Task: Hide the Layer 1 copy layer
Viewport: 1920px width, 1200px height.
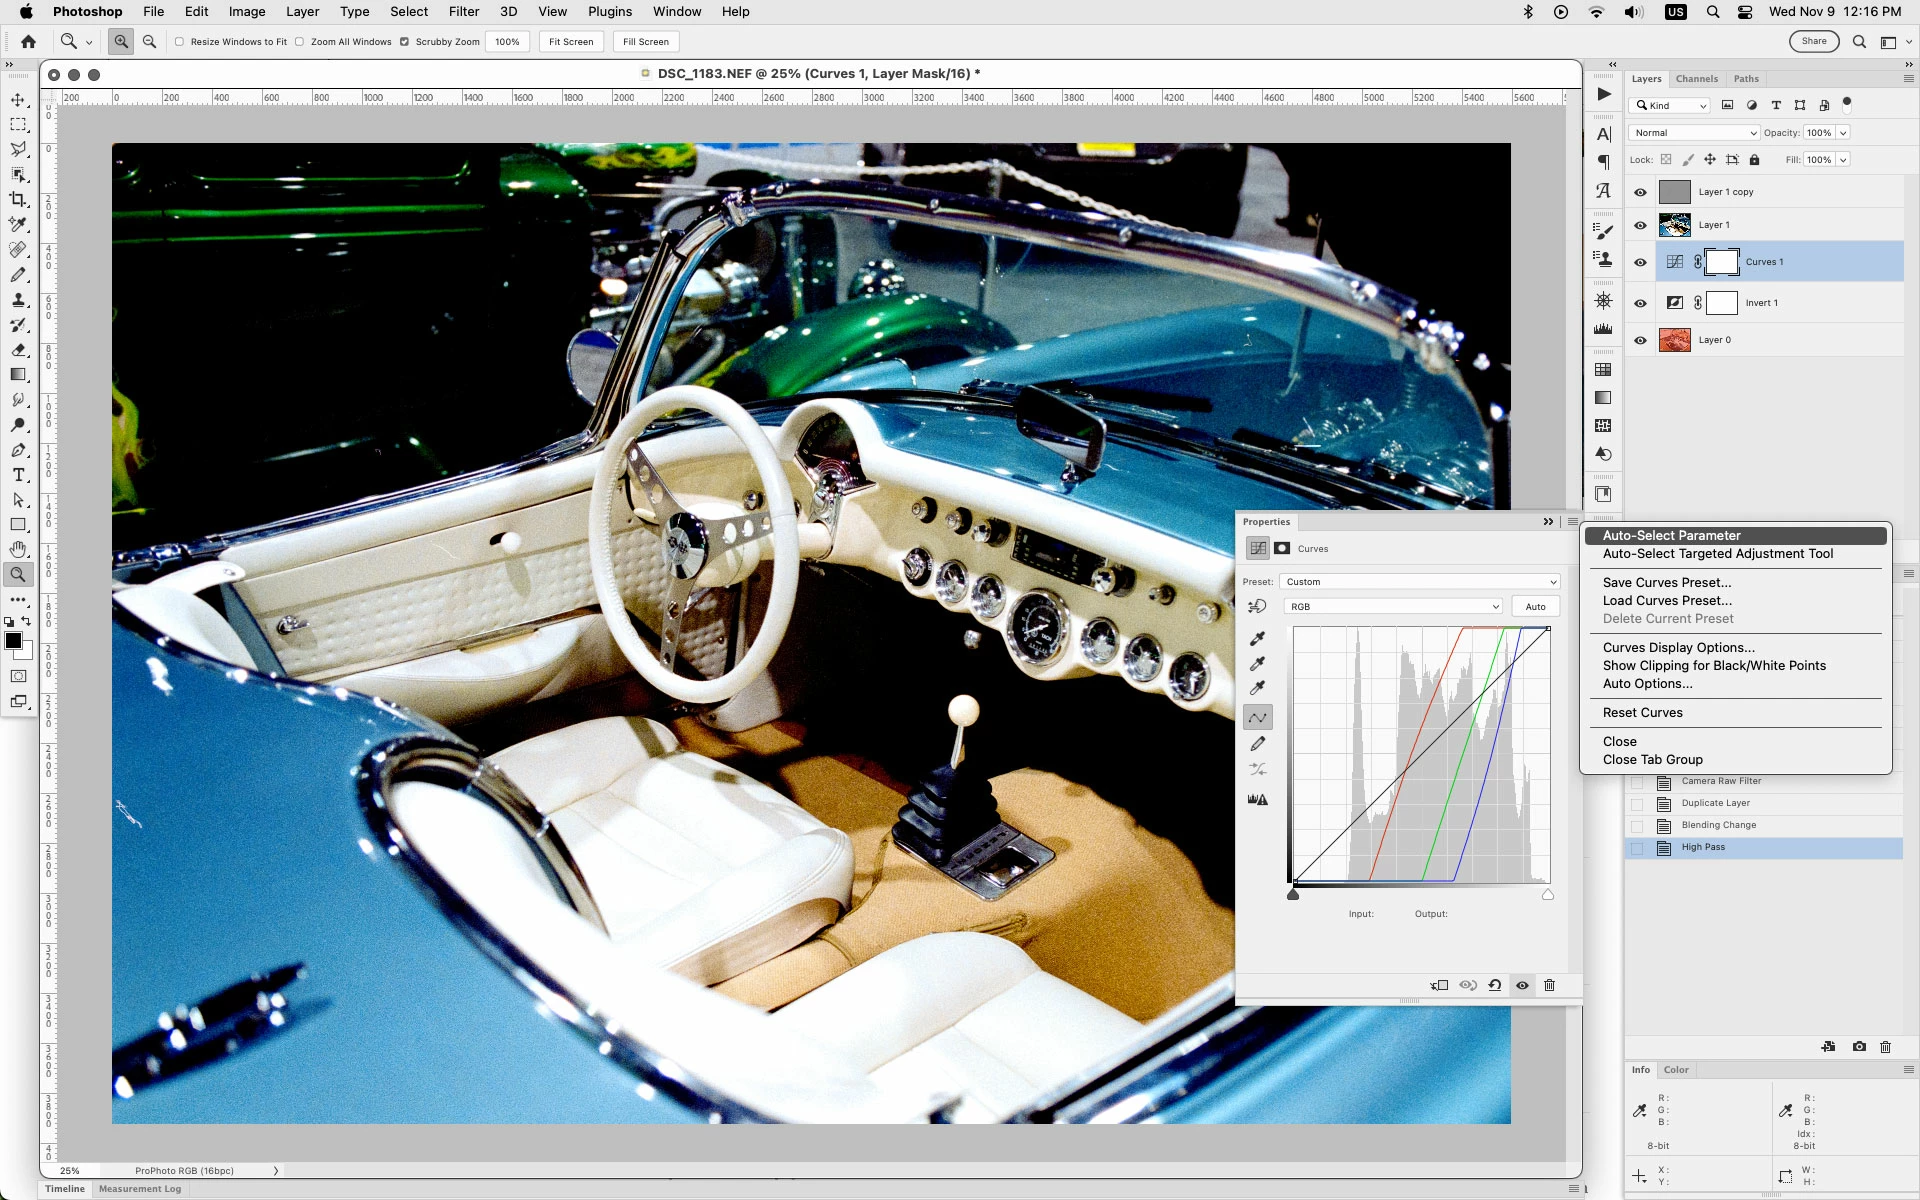Action: [1640, 192]
